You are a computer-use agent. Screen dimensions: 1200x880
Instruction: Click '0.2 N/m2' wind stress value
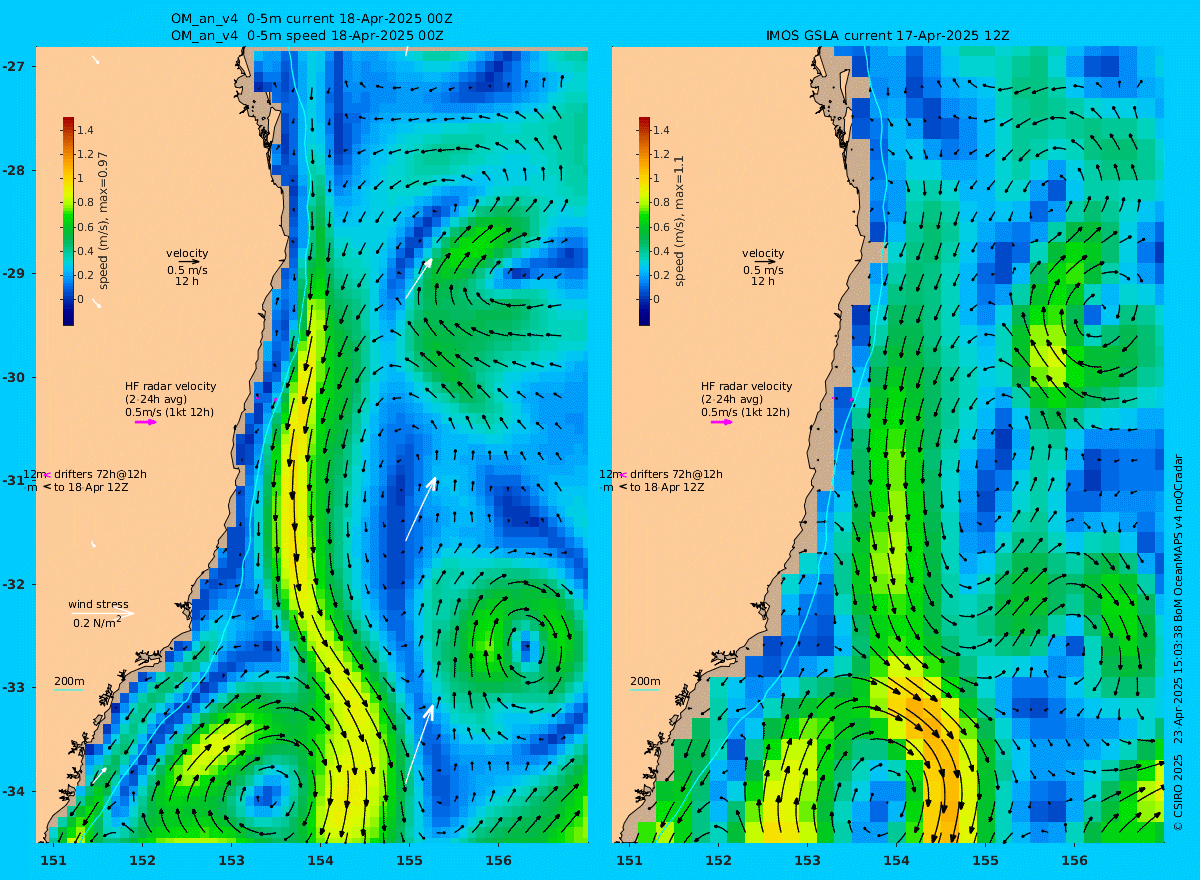click(97, 622)
